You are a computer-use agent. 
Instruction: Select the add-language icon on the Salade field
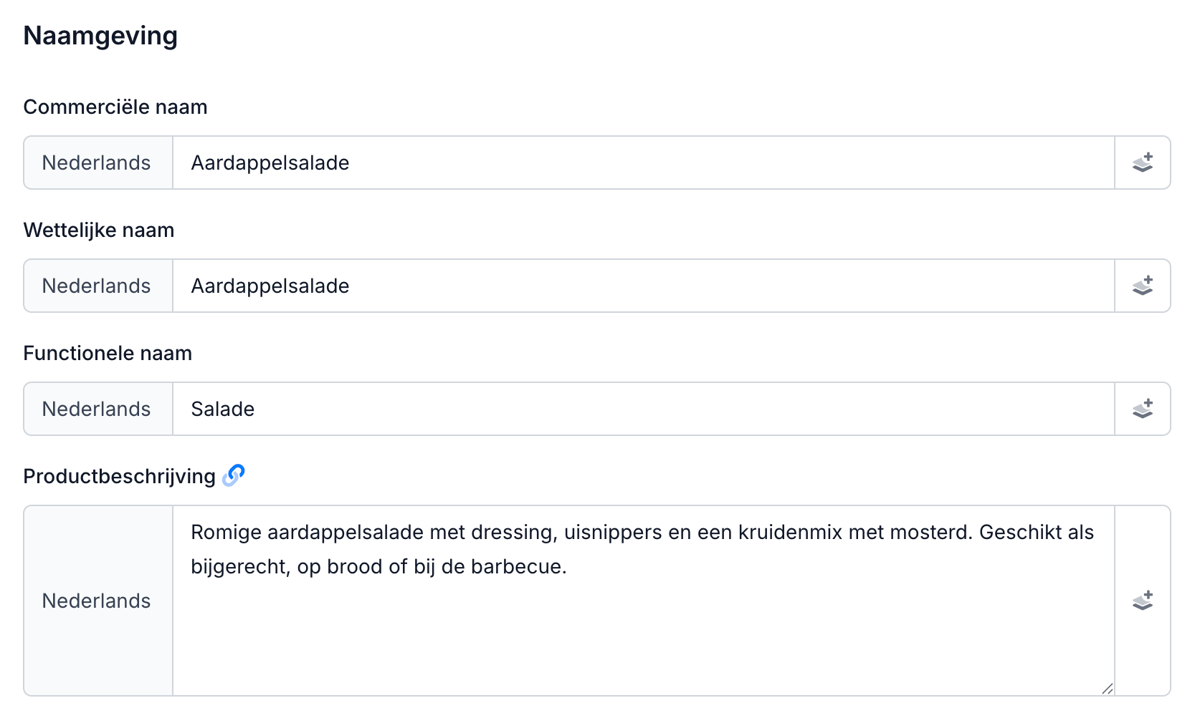(x=1142, y=408)
